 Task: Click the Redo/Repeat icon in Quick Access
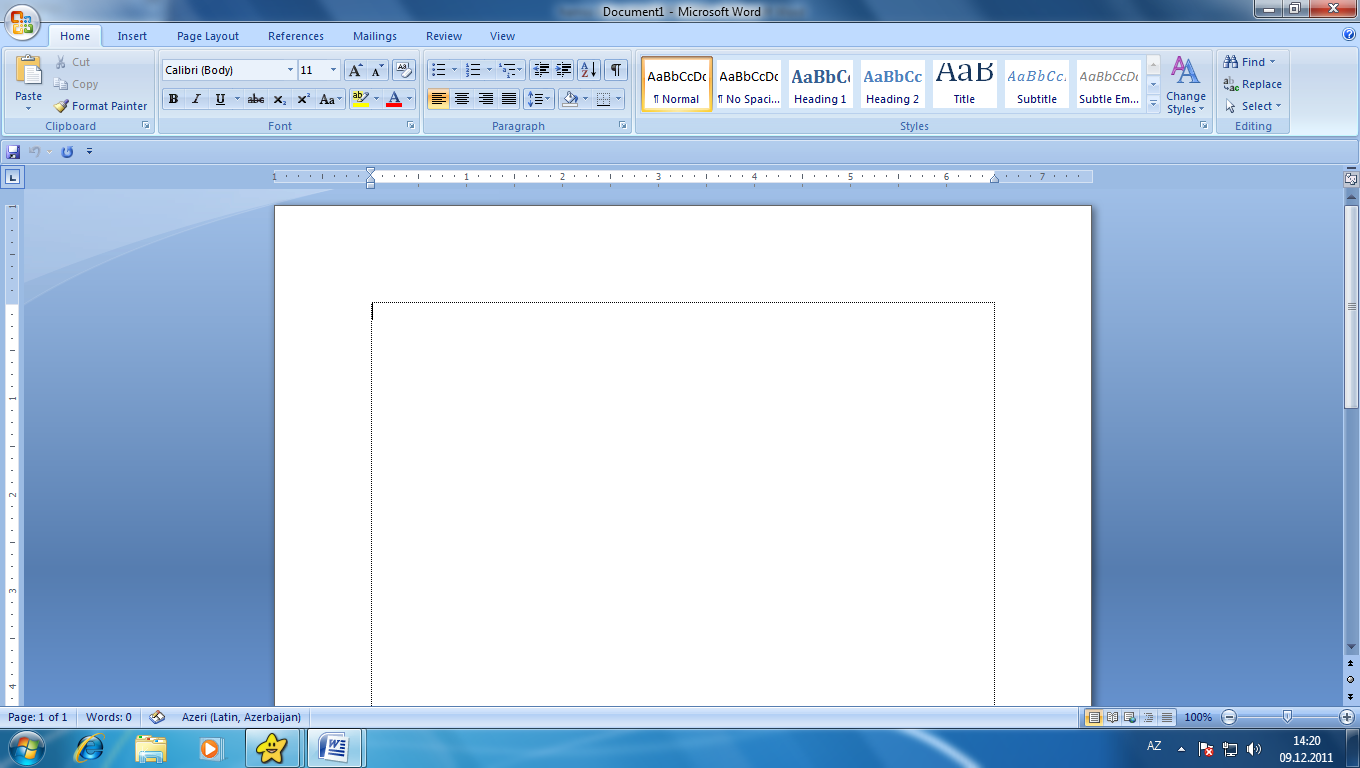pyautogui.click(x=67, y=152)
